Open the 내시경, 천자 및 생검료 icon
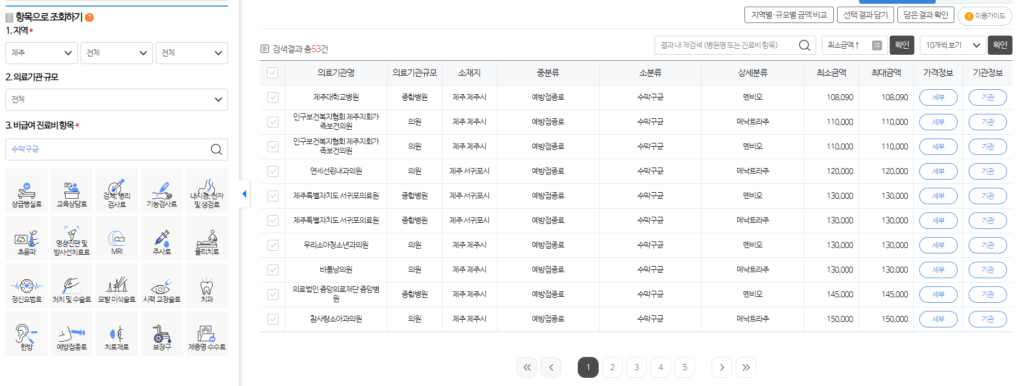 [x=207, y=191]
